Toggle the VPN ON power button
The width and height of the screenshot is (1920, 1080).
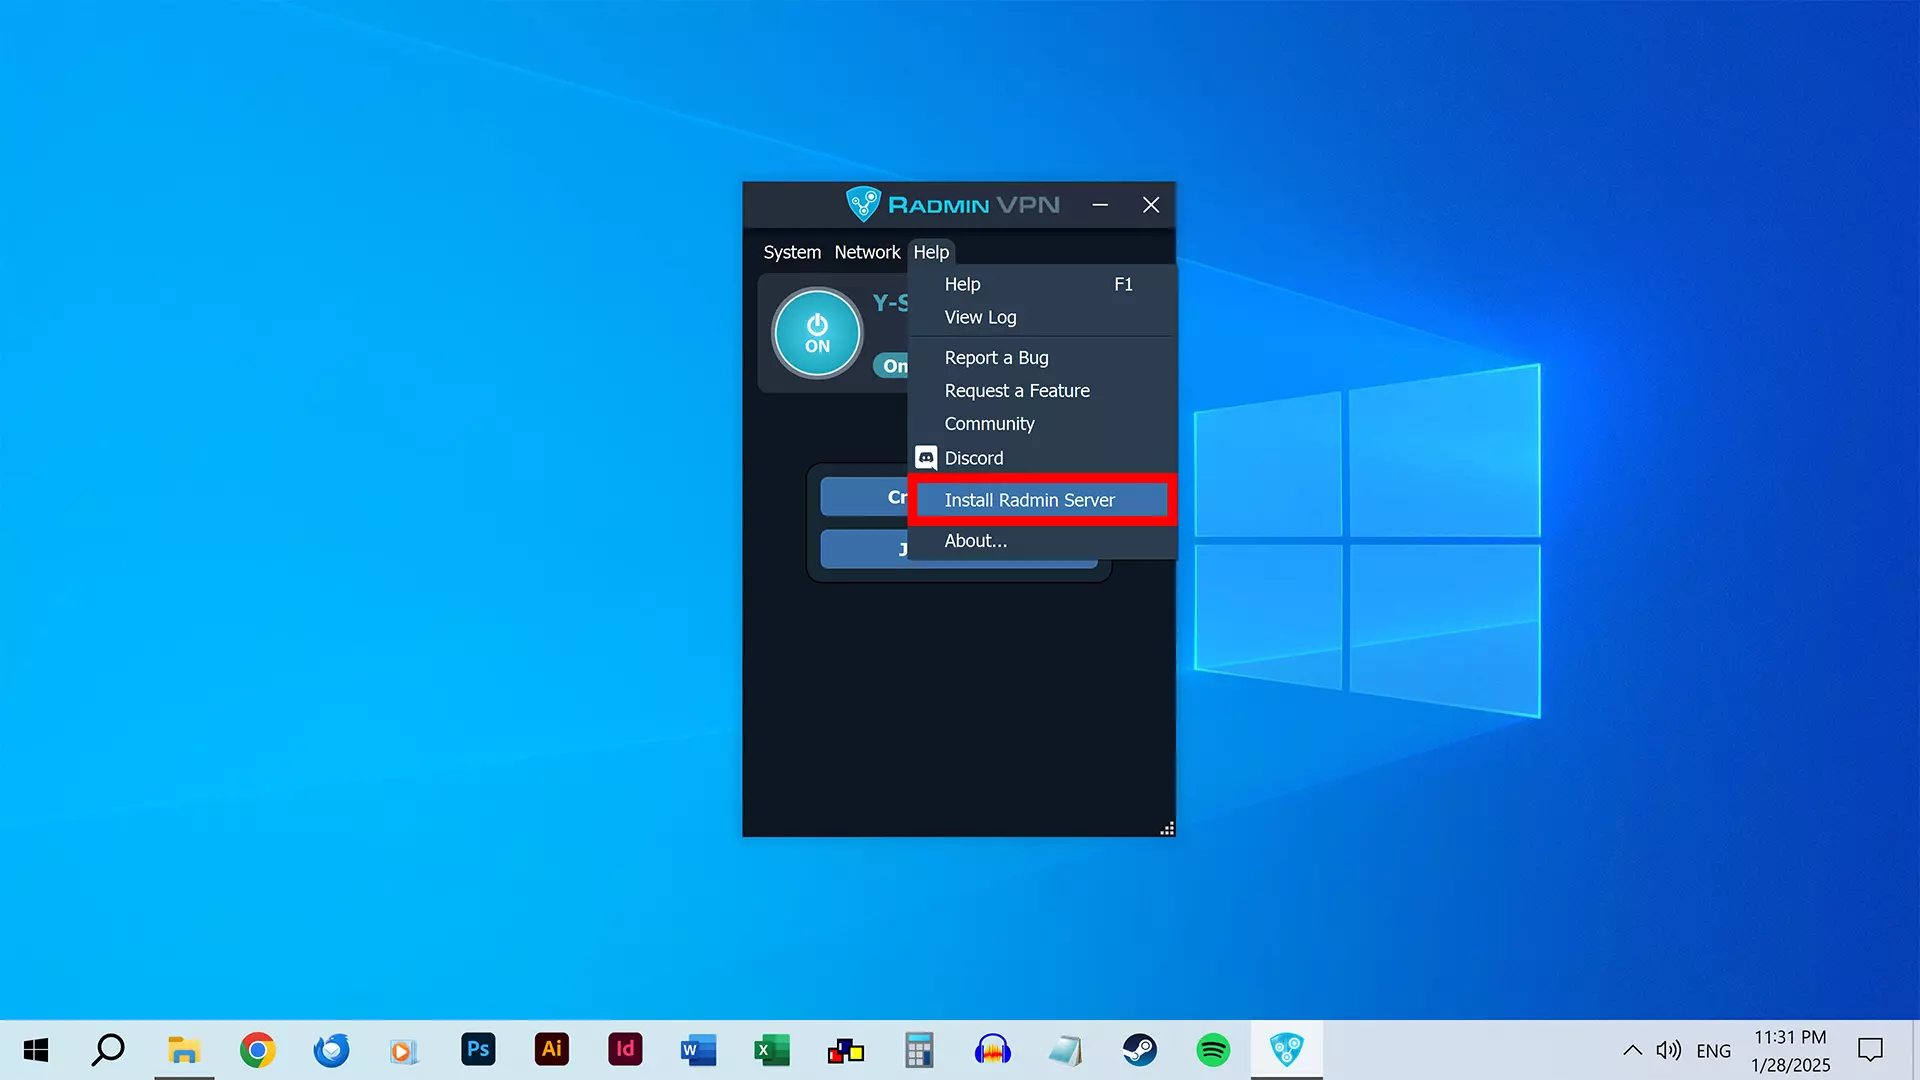[817, 334]
